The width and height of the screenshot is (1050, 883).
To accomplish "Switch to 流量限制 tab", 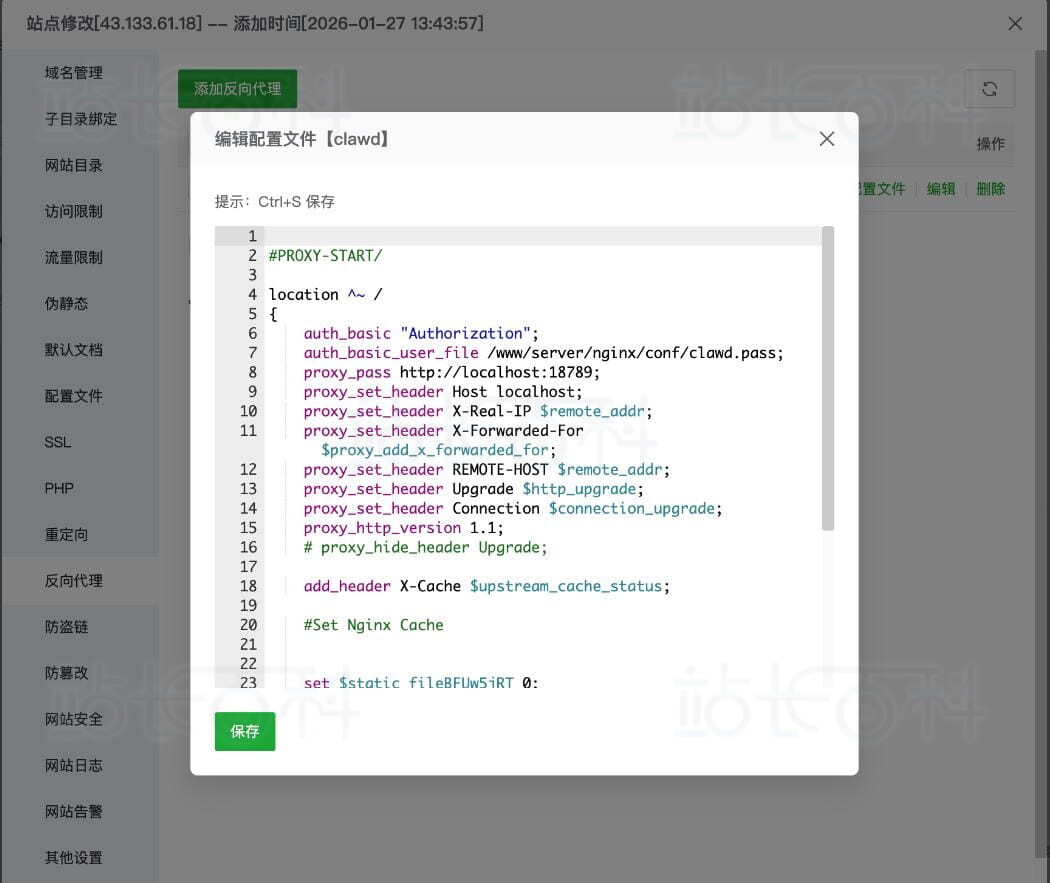I will [74, 257].
